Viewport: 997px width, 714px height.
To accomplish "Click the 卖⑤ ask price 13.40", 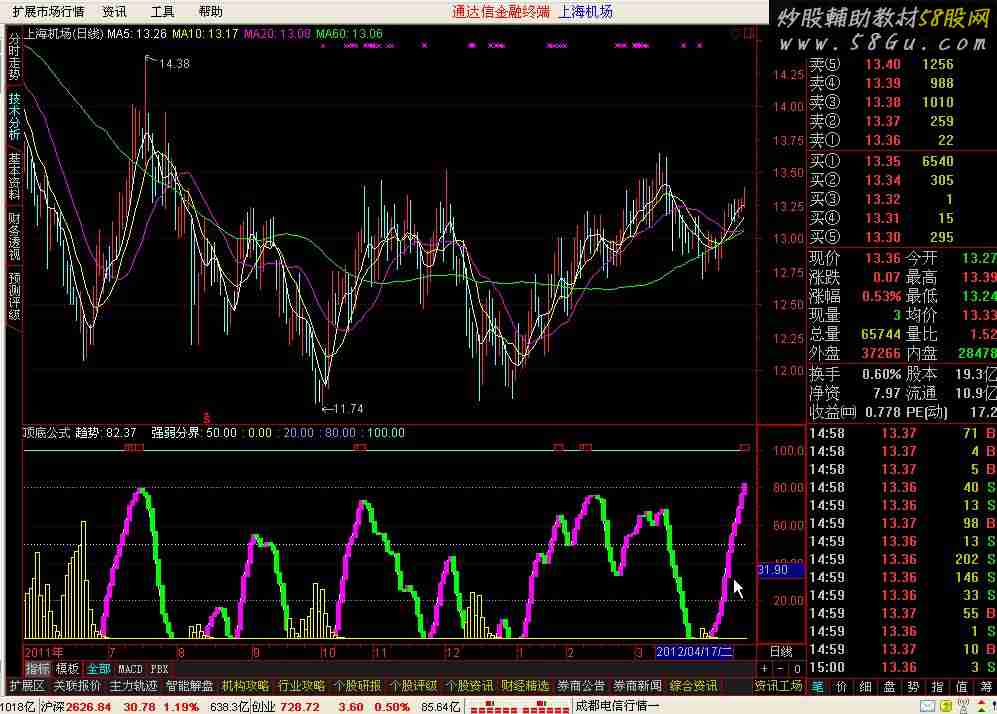I will point(883,64).
